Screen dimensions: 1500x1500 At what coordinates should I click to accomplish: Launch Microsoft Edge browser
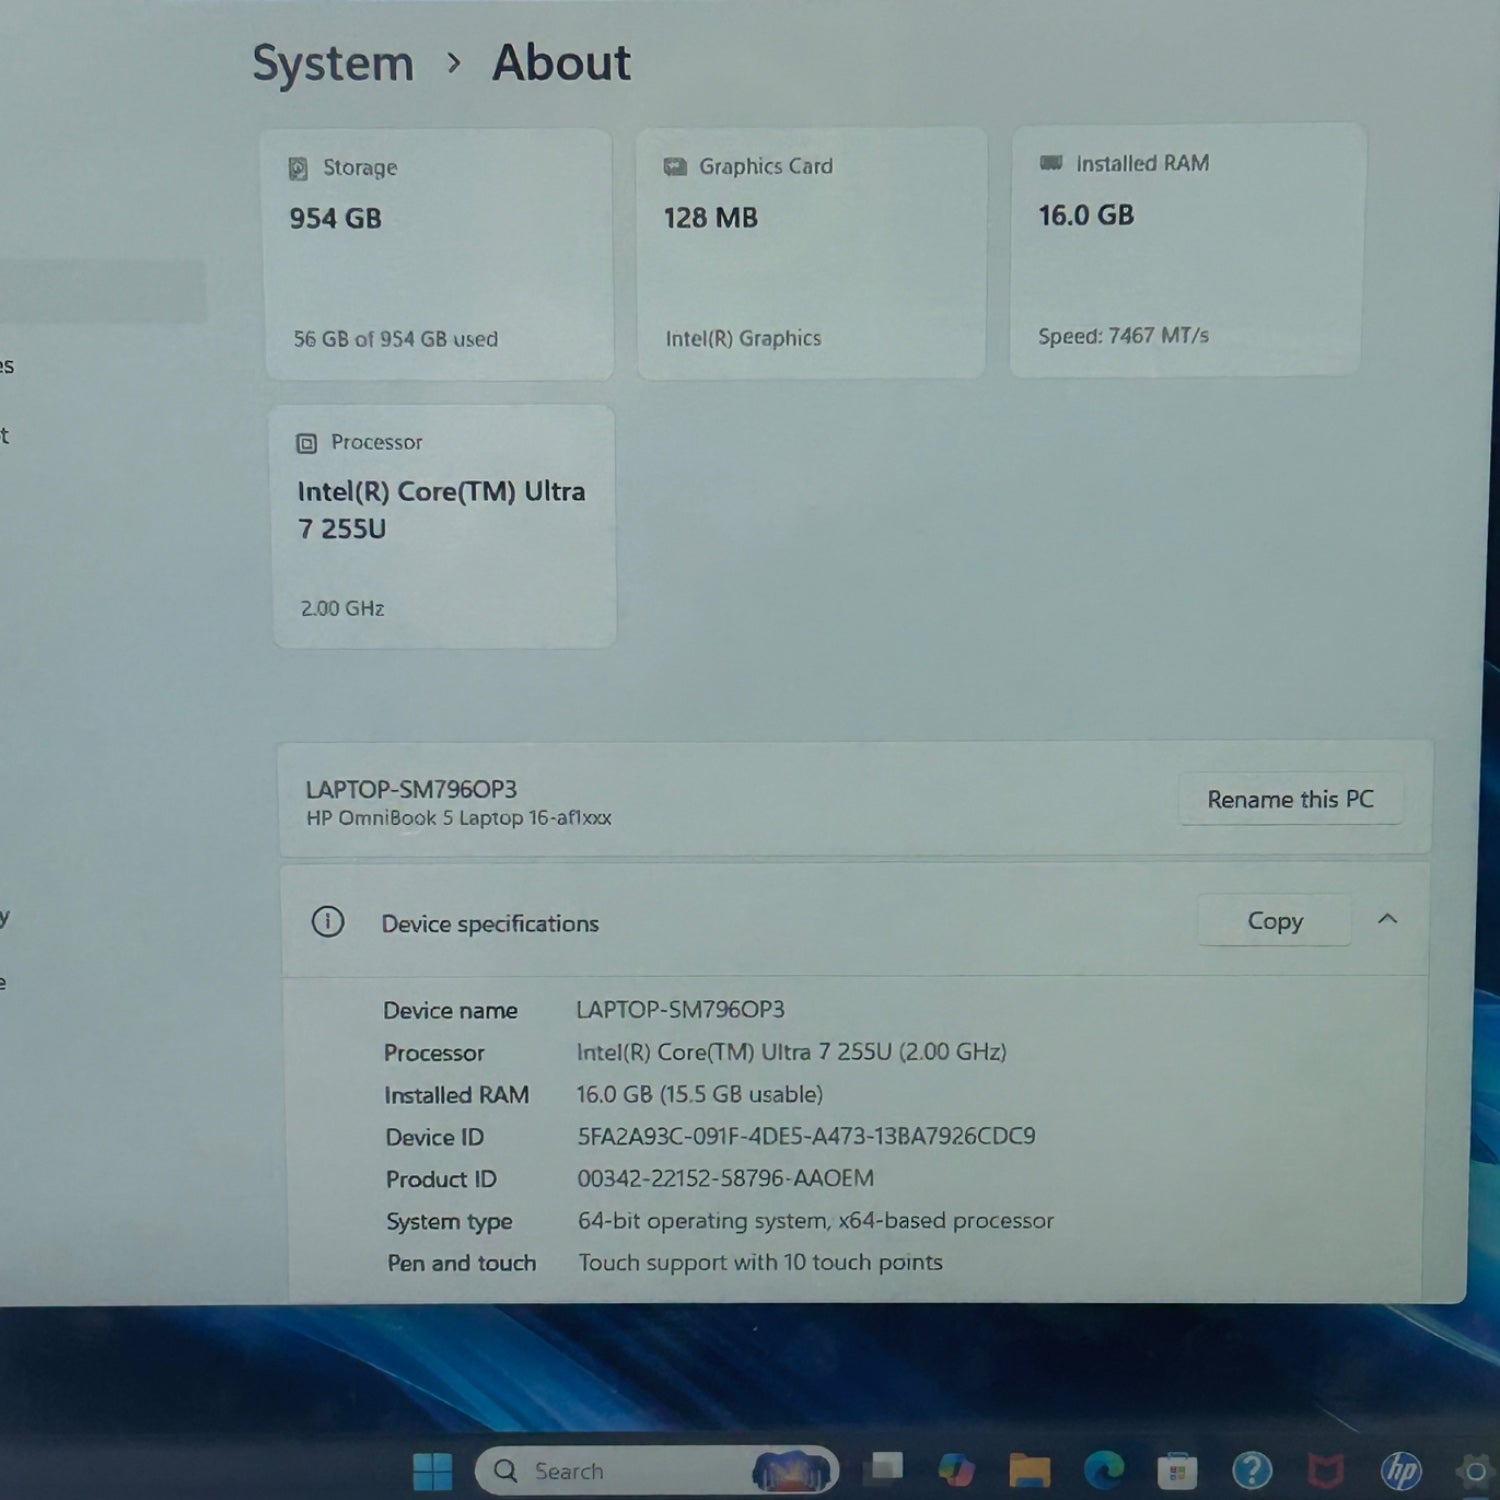(x=1103, y=1470)
